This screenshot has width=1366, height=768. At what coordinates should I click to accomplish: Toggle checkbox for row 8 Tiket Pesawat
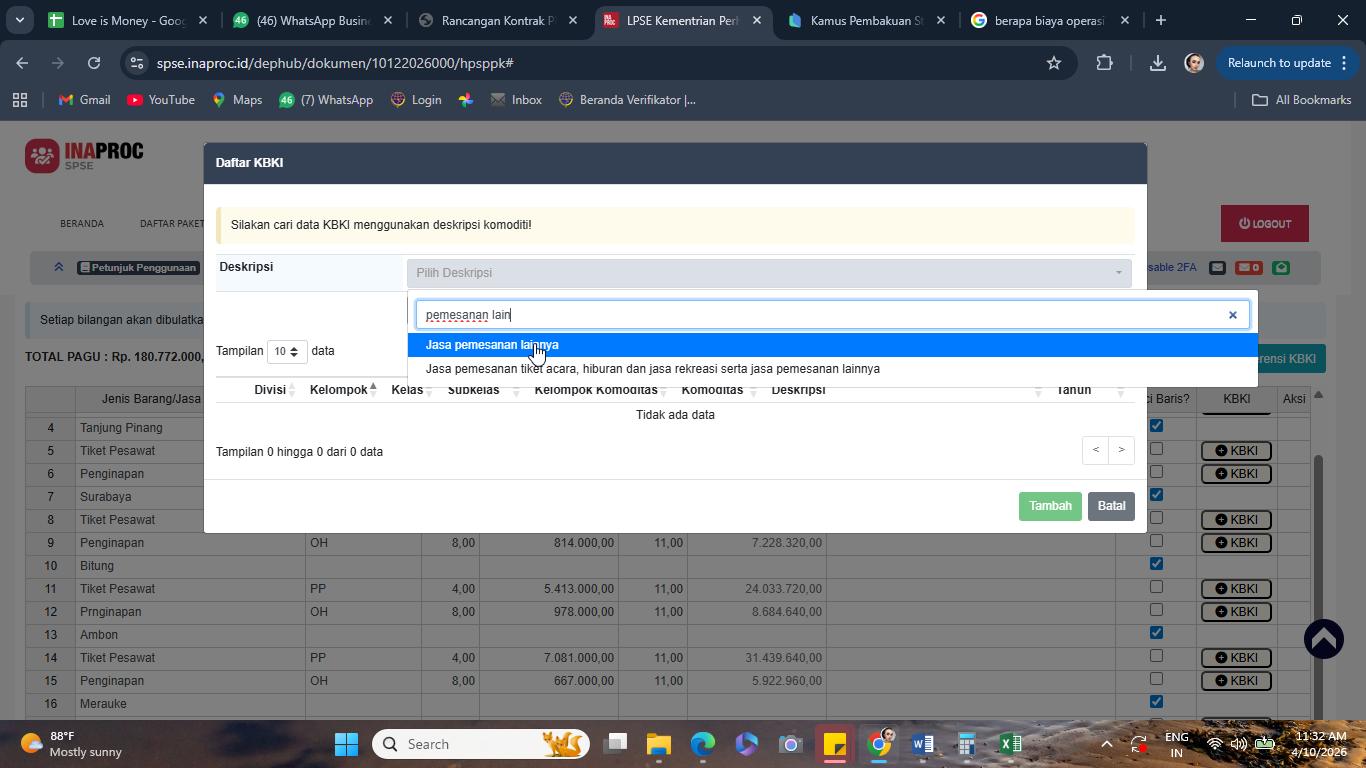point(1156,518)
